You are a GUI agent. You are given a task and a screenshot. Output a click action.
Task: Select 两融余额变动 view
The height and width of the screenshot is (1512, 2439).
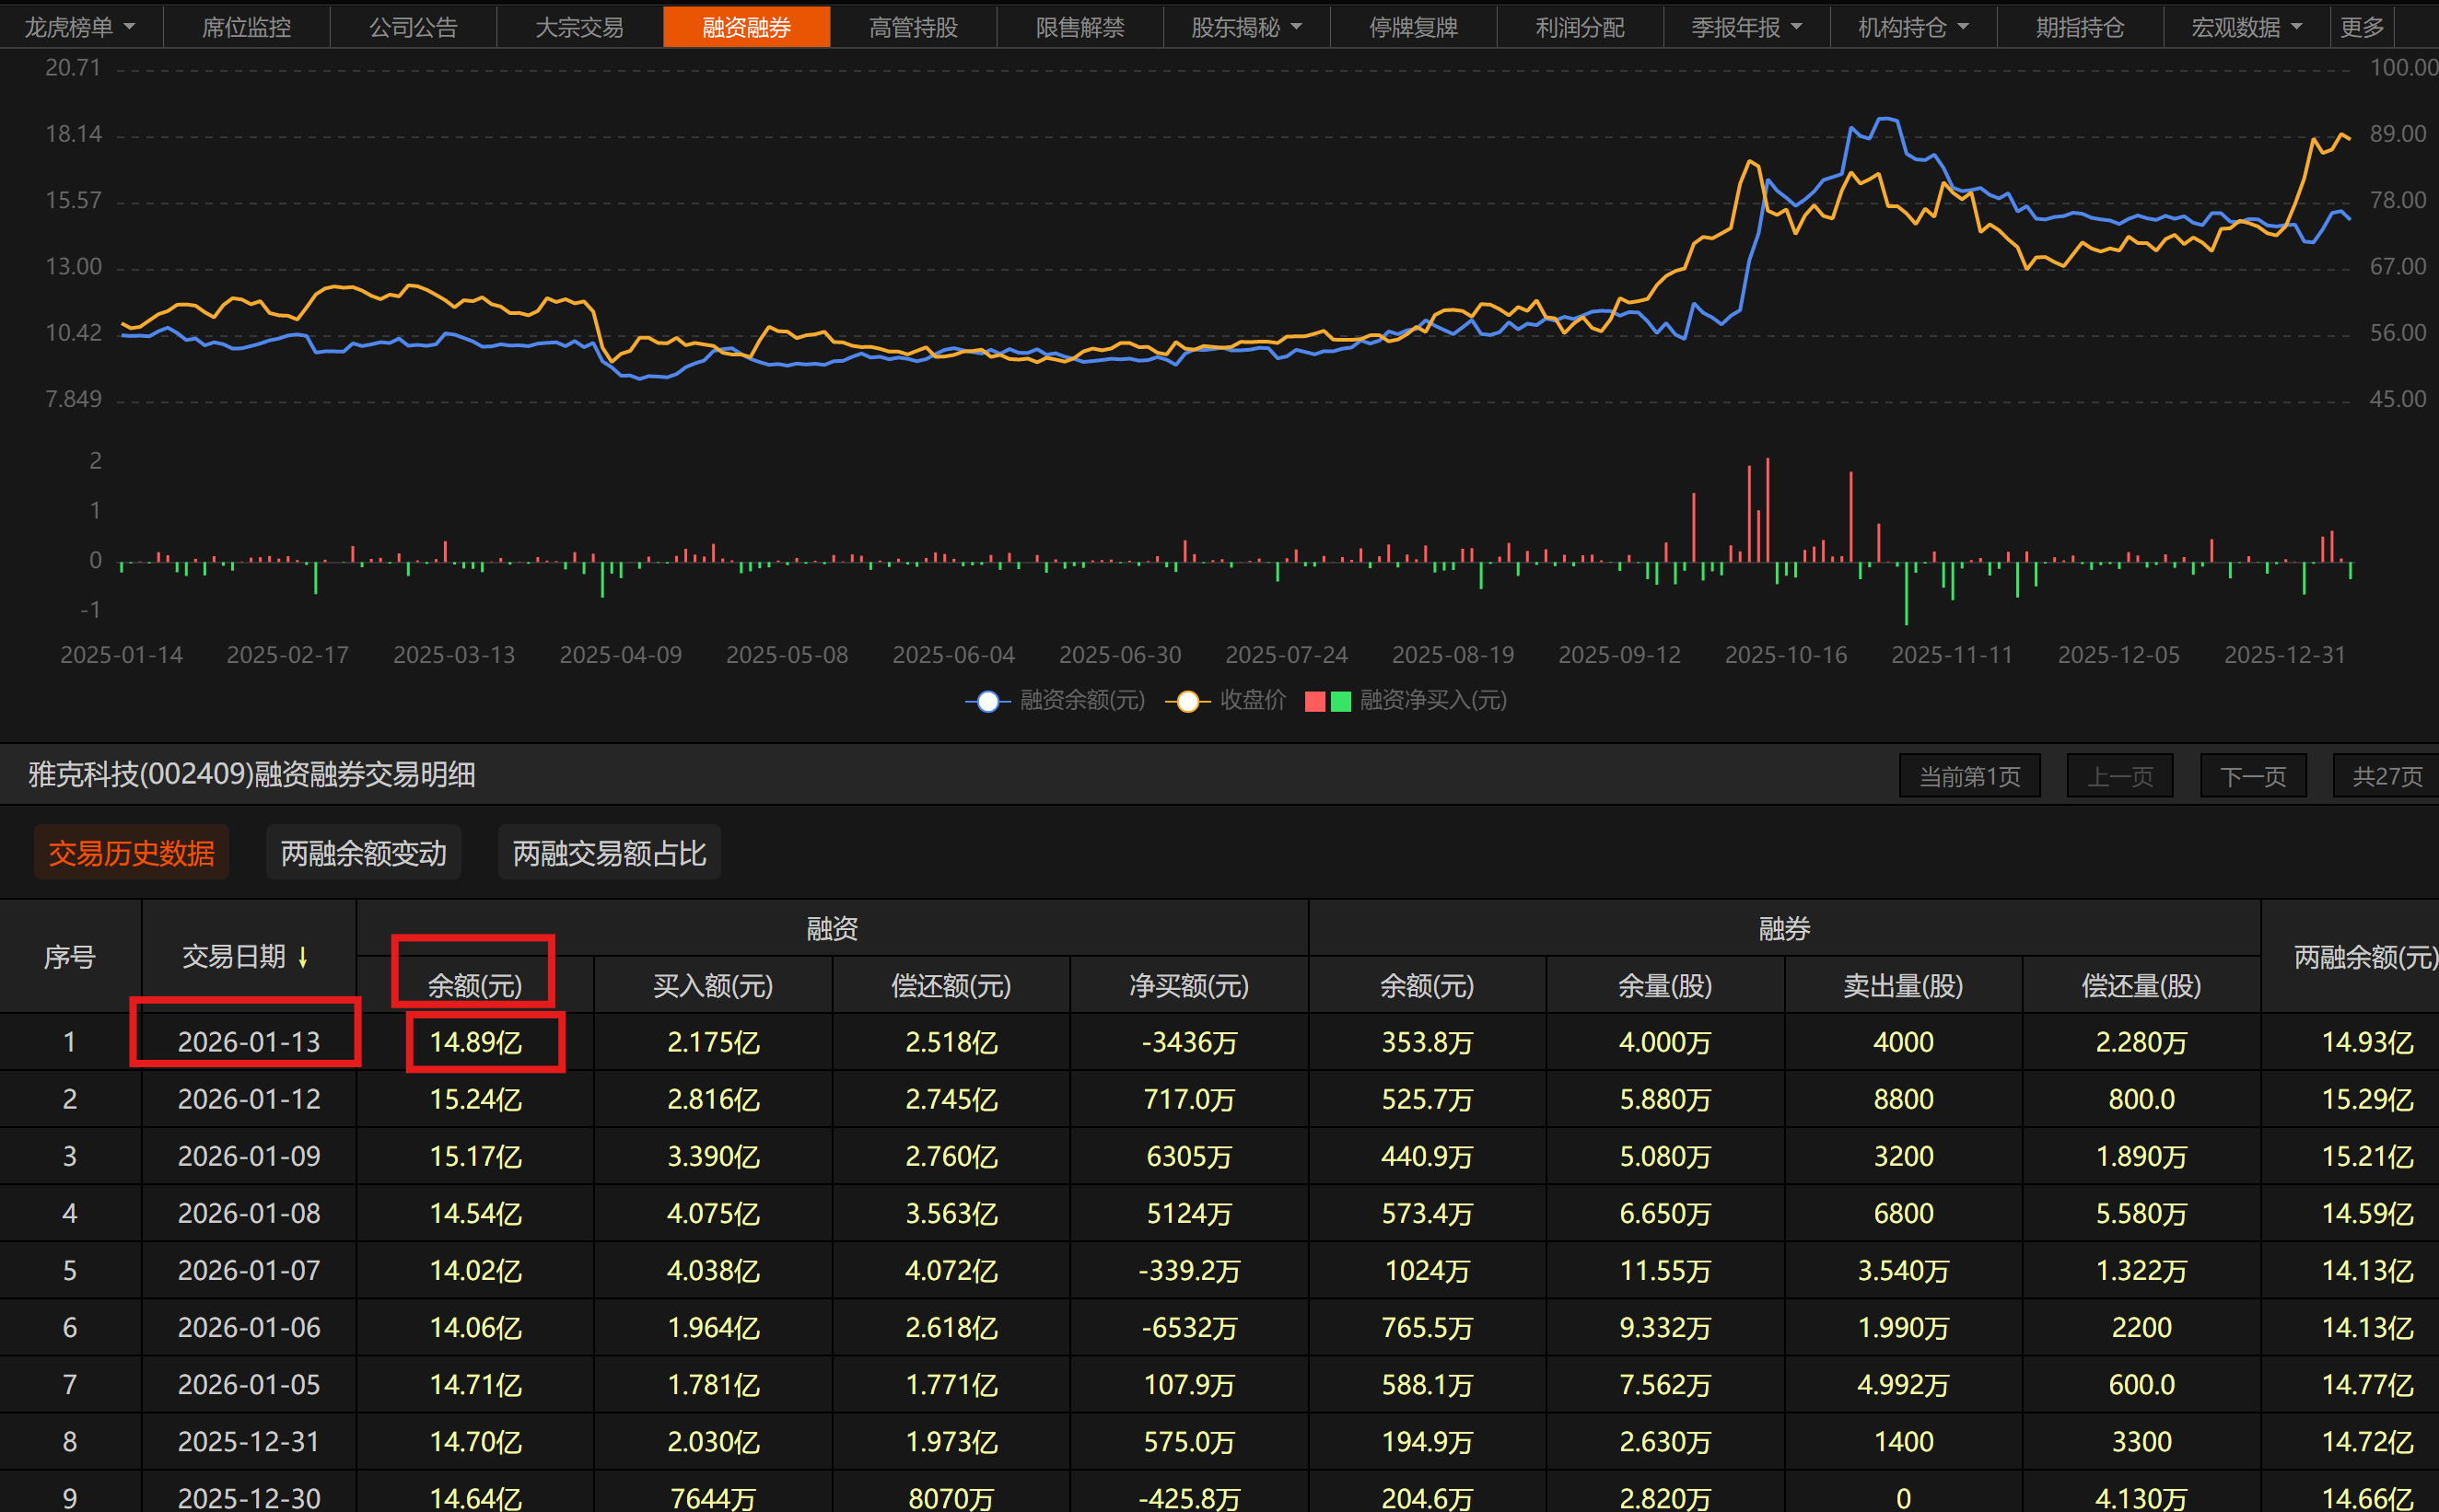pyautogui.click(x=363, y=853)
